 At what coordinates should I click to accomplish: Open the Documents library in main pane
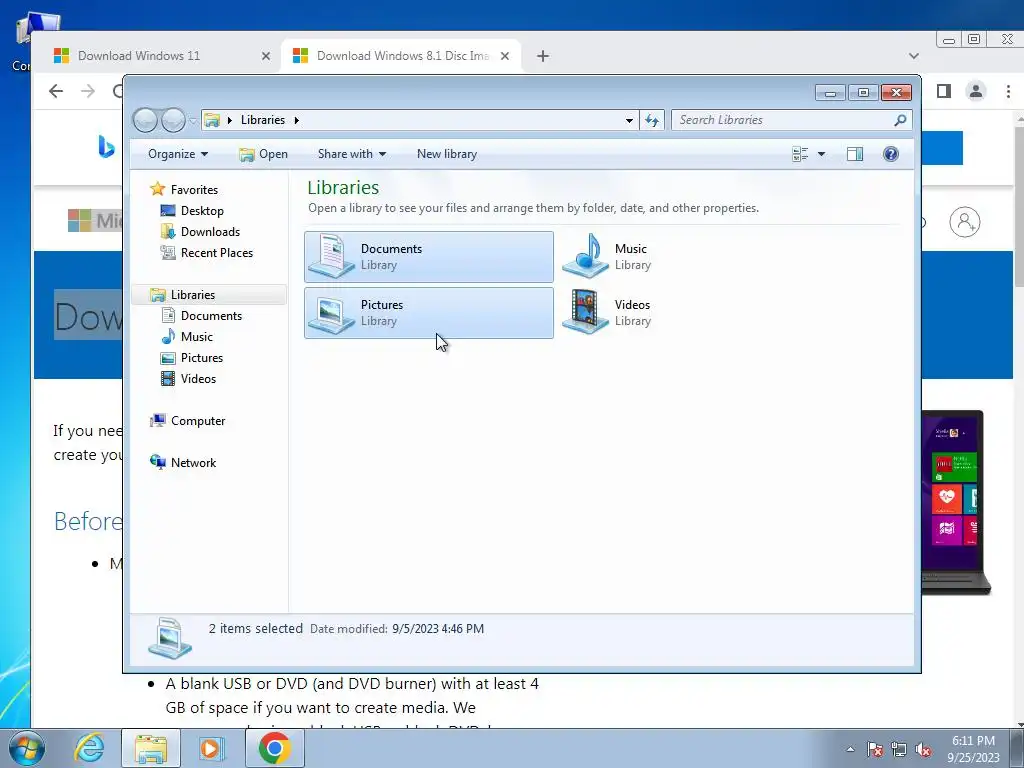[428, 257]
